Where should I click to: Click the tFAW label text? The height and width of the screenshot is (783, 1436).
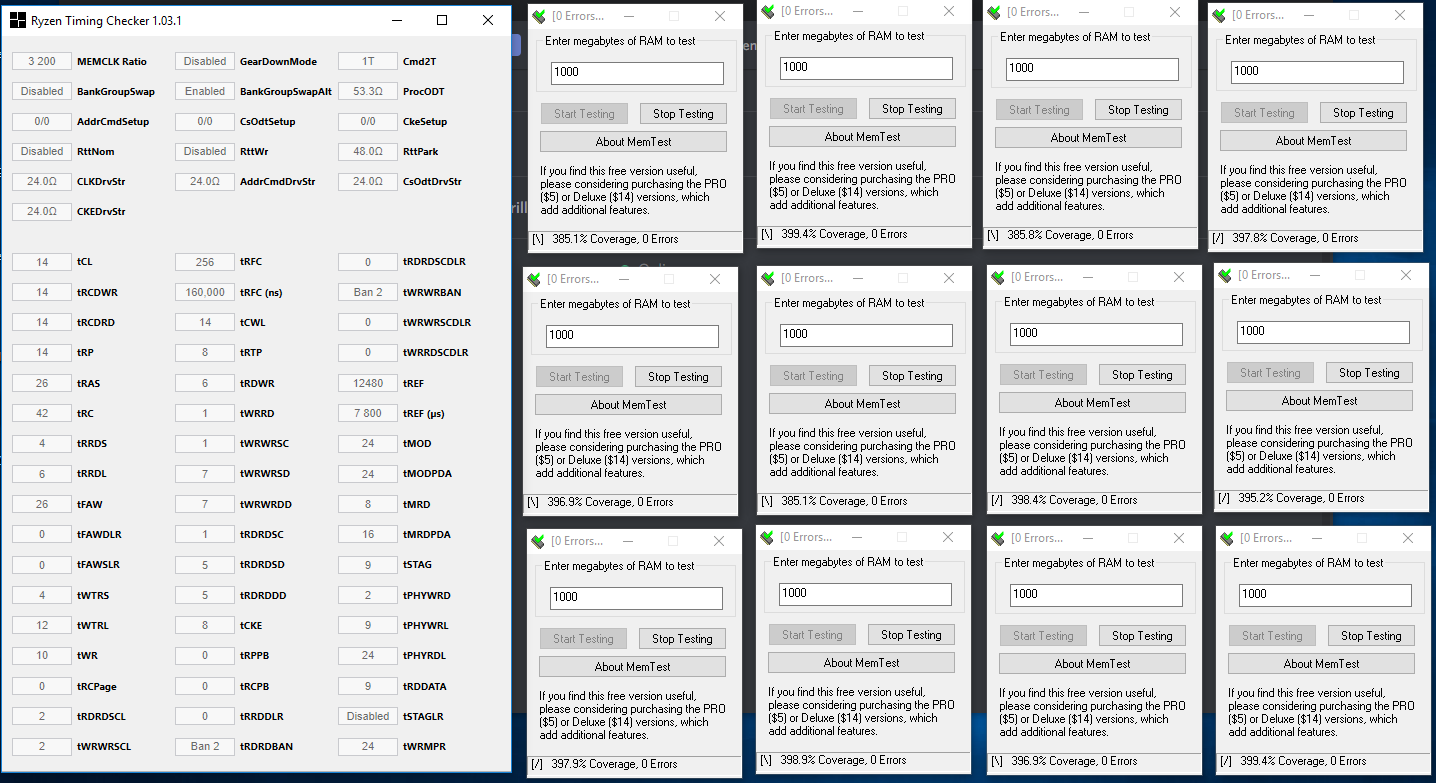(x=89, y=504)
